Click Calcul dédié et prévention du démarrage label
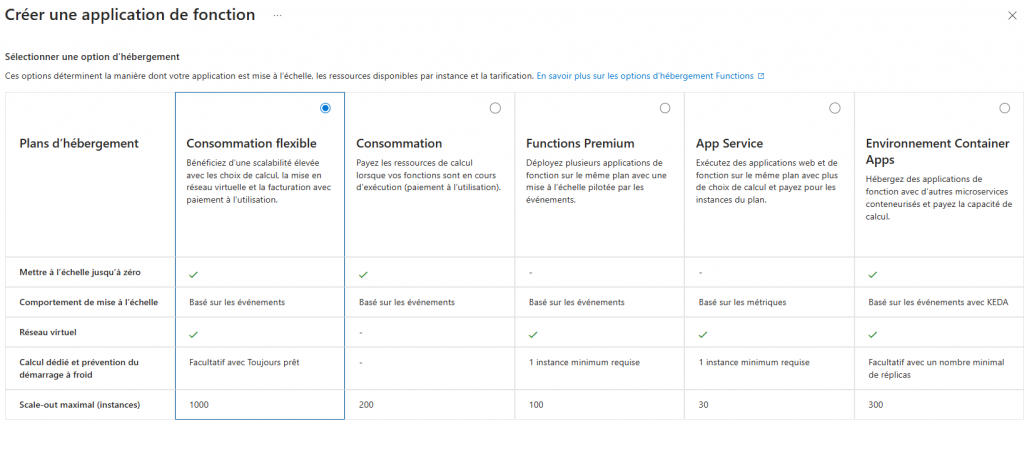This screenshot has width=1024, height=454. [79, 368]
